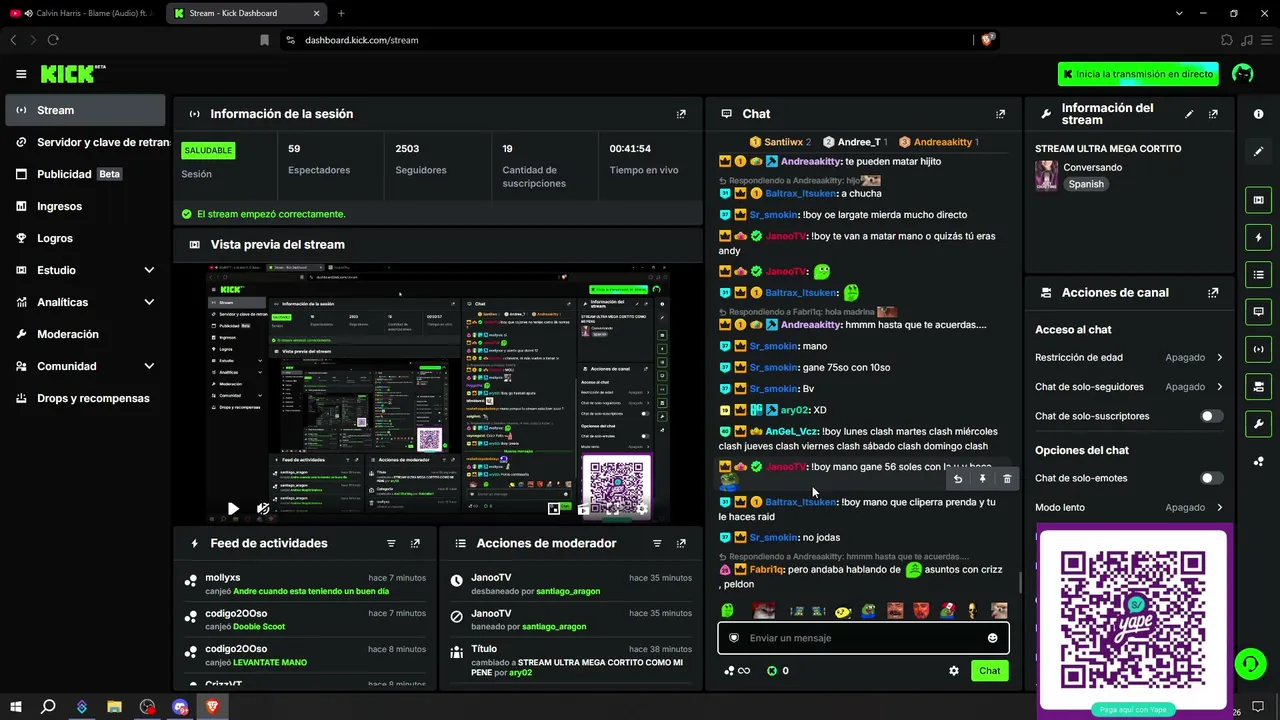The image size is (1280, 720).
Task: Go to Stream in the sidebar
Action: pos(85,110)
